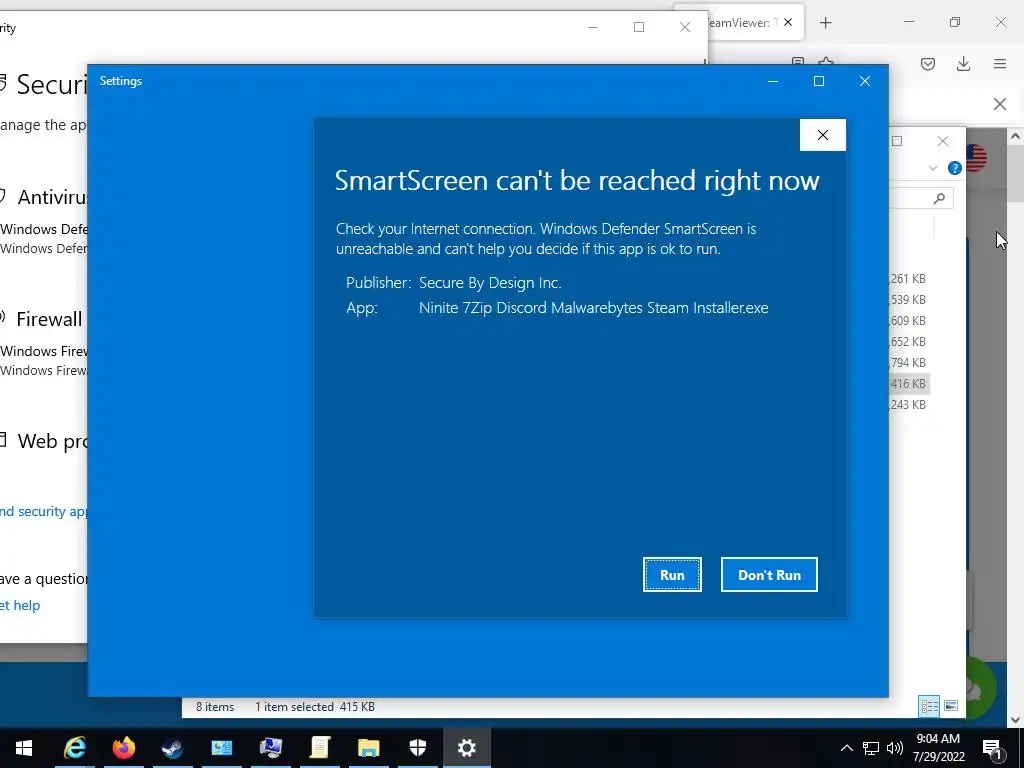
Task: Open a new Firefox tab with plus
Action: click(825, 23)
